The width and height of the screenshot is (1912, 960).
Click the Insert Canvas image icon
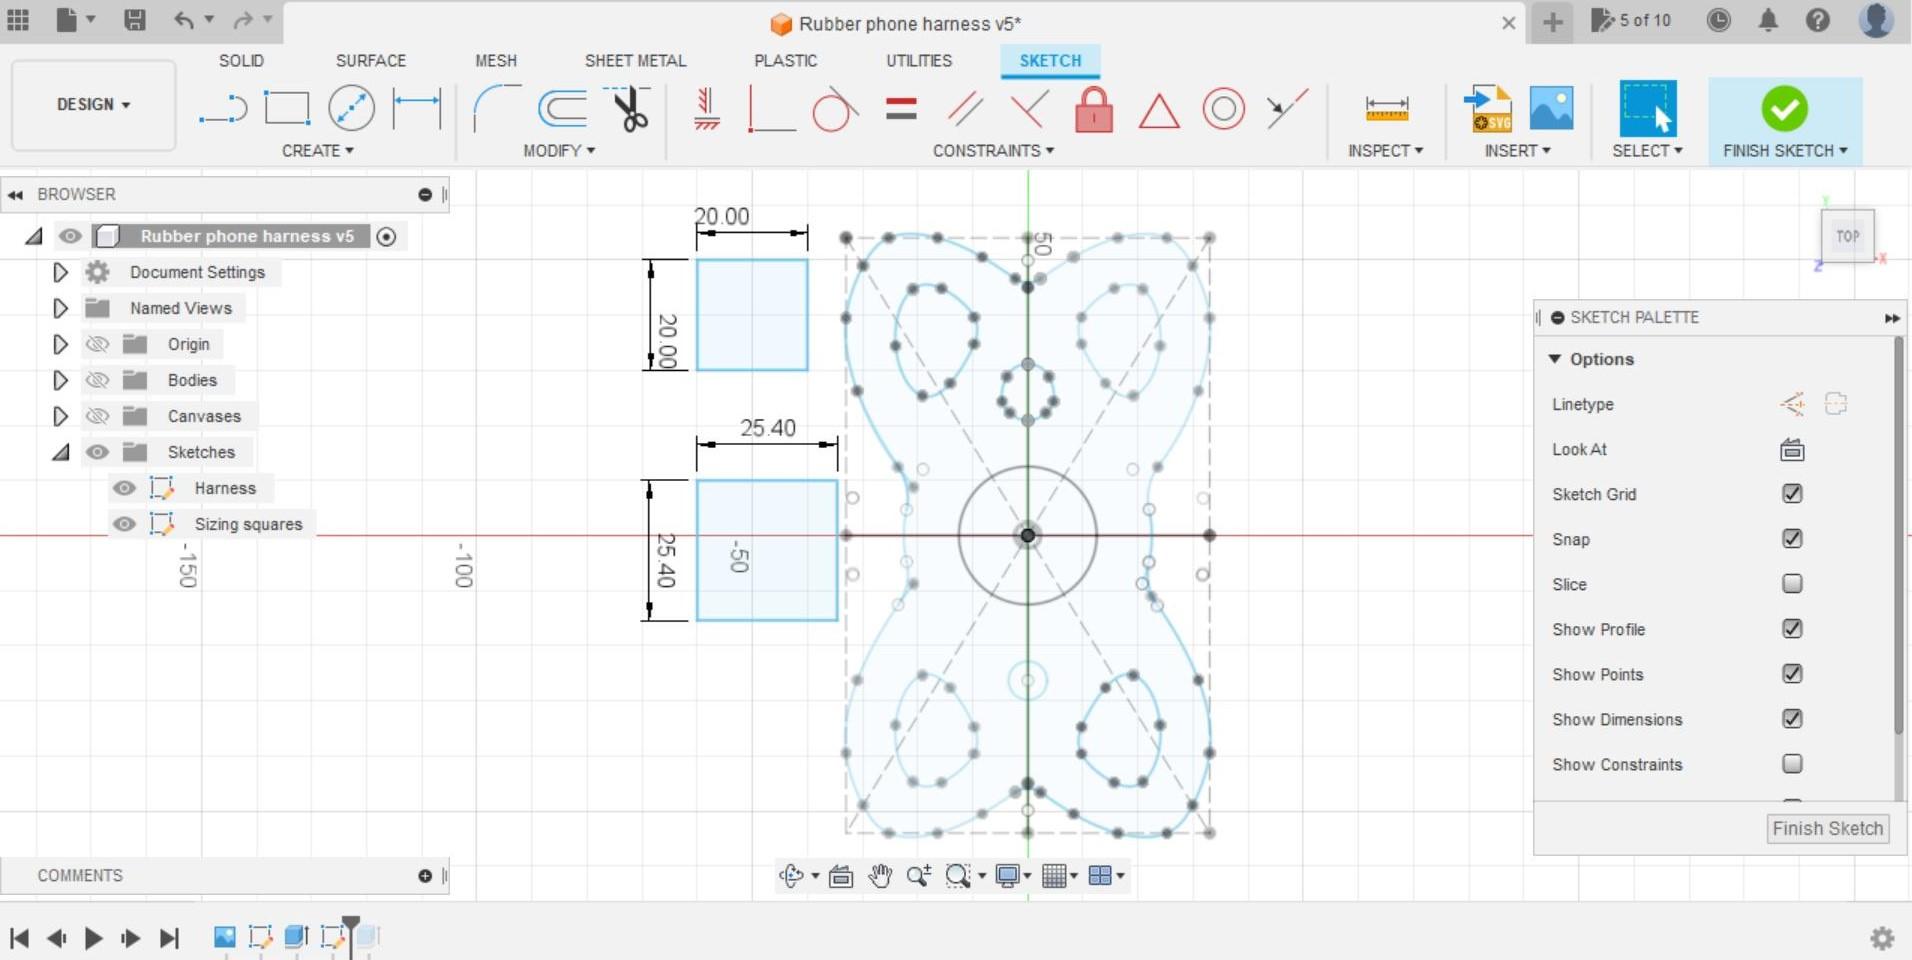pyautogui.click(x=1551, y=108)
